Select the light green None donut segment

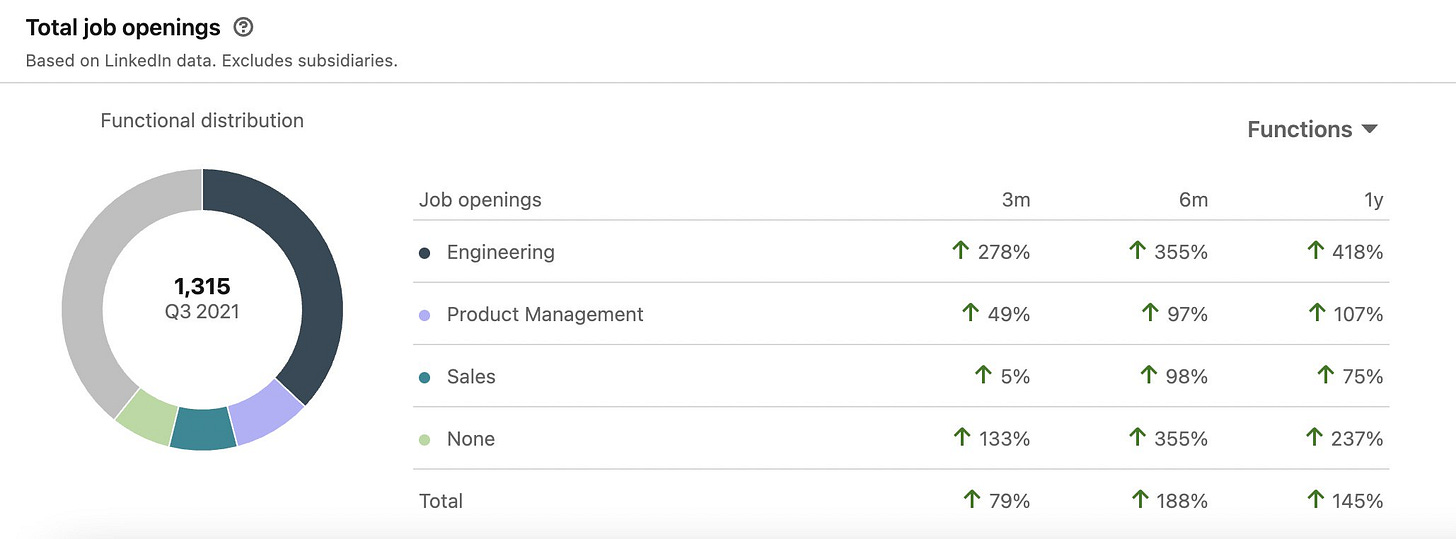click(147, 415)
